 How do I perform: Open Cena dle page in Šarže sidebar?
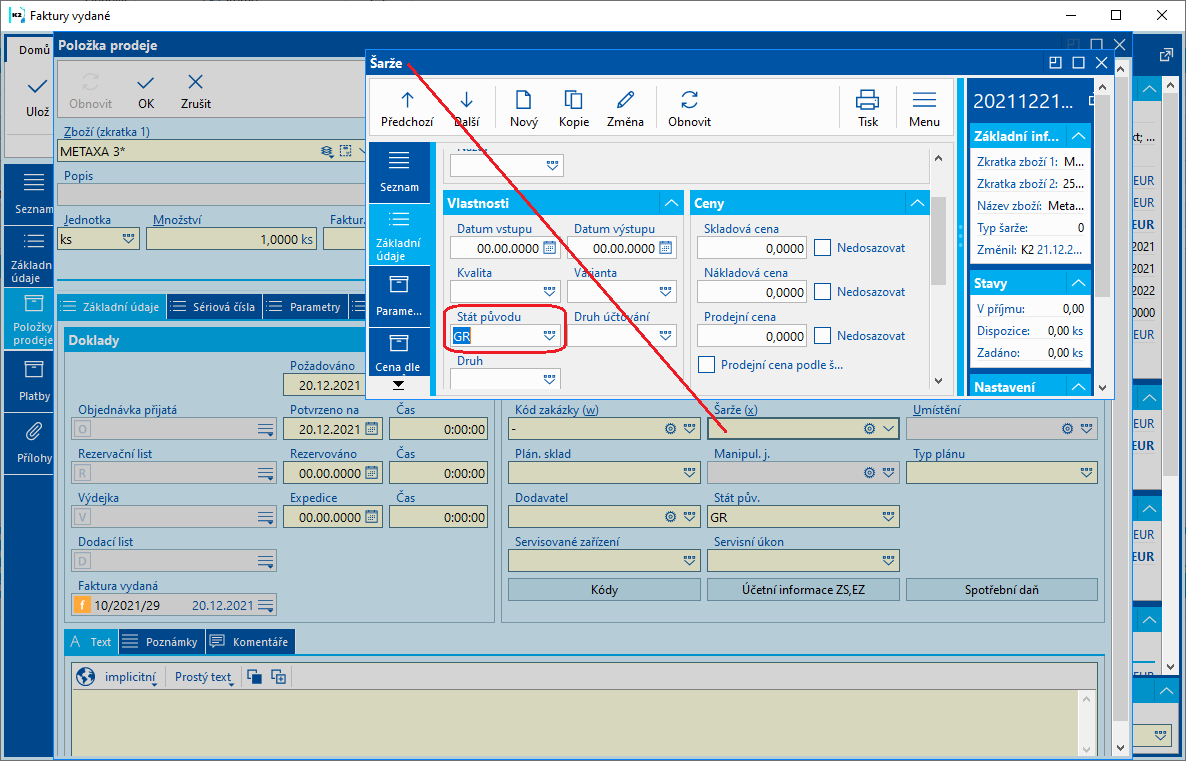tap(399, 354)
